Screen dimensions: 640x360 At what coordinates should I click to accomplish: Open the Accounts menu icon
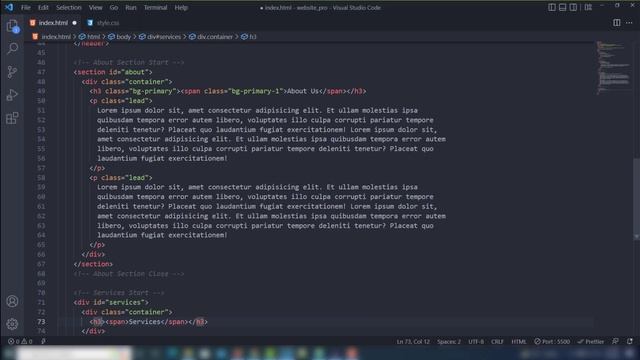(12, 301)
